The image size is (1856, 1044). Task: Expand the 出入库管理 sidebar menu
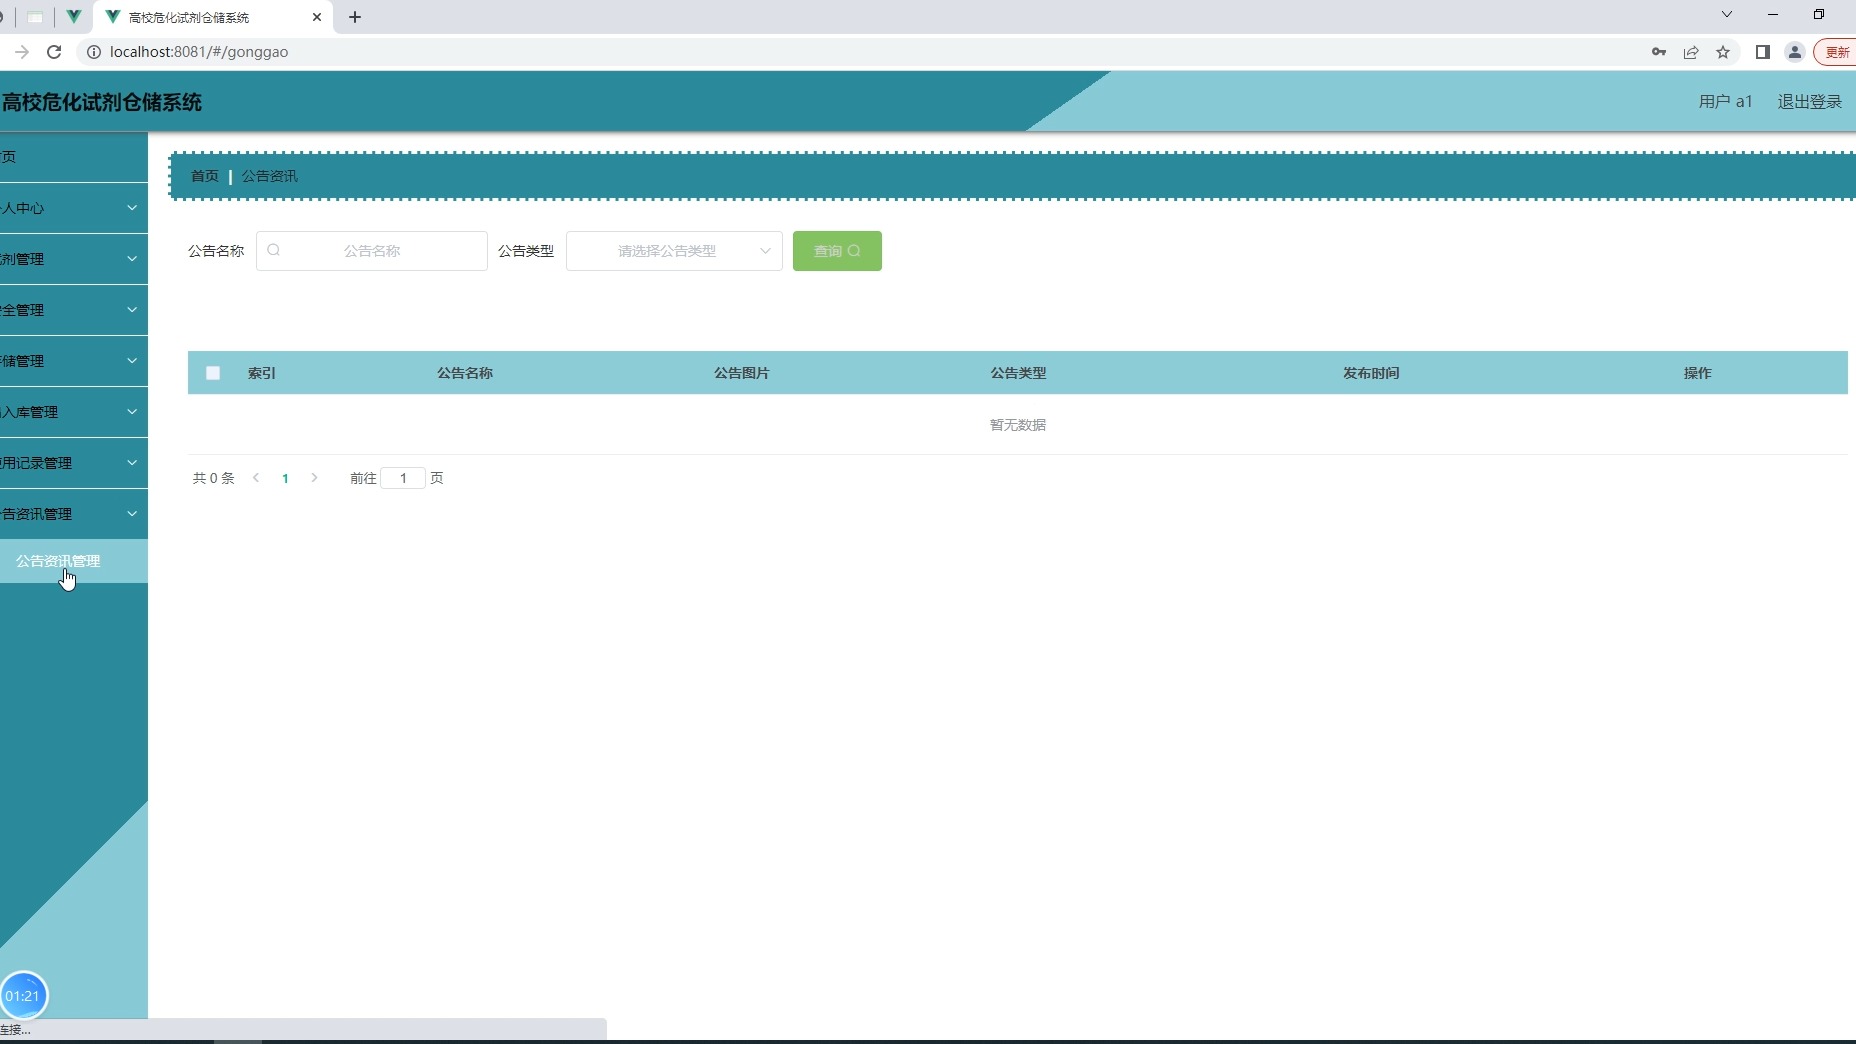click(x=74, y=412)
